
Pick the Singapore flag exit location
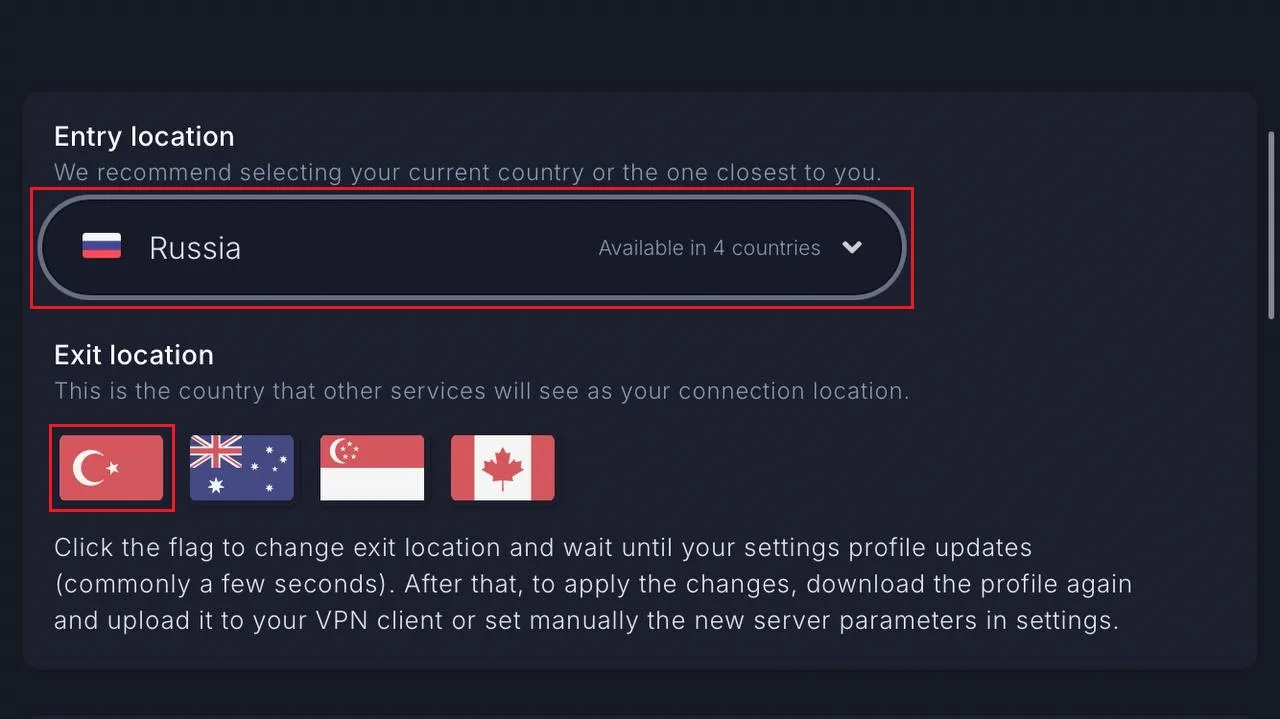point(372,467)
